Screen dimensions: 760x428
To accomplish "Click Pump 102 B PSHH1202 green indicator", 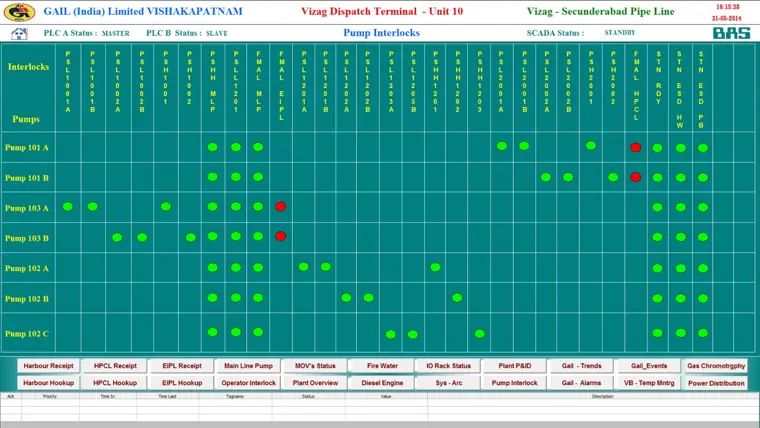I will [x=457, y=298].
